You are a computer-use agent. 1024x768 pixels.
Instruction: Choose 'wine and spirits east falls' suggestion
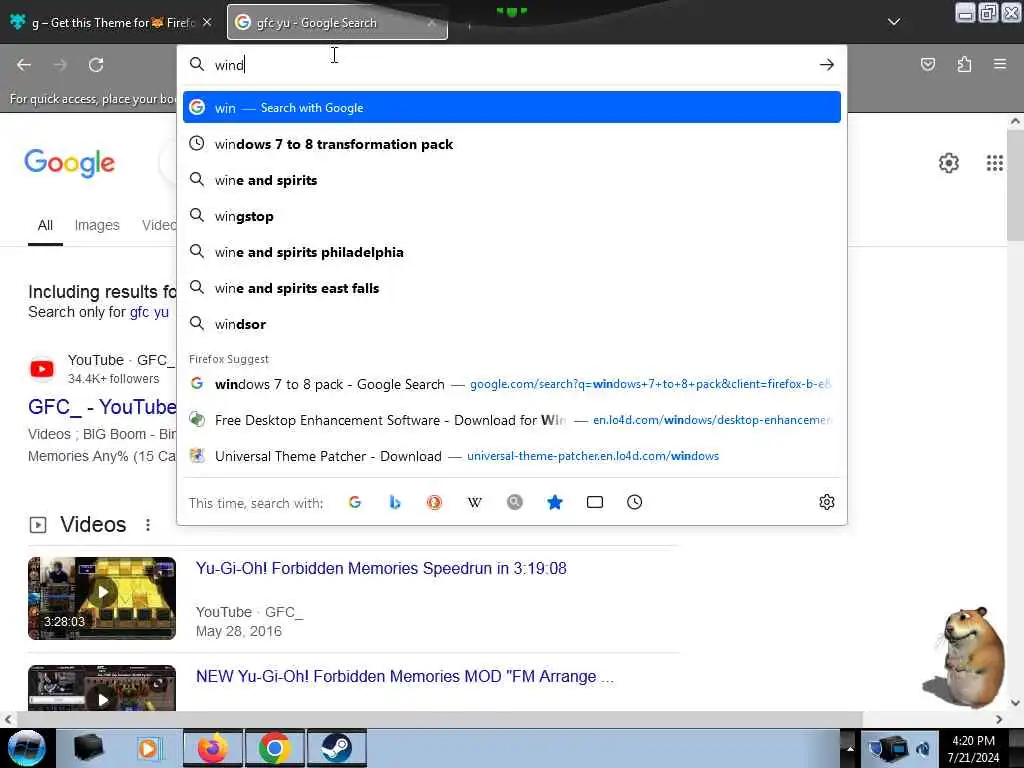pos(512,287)
